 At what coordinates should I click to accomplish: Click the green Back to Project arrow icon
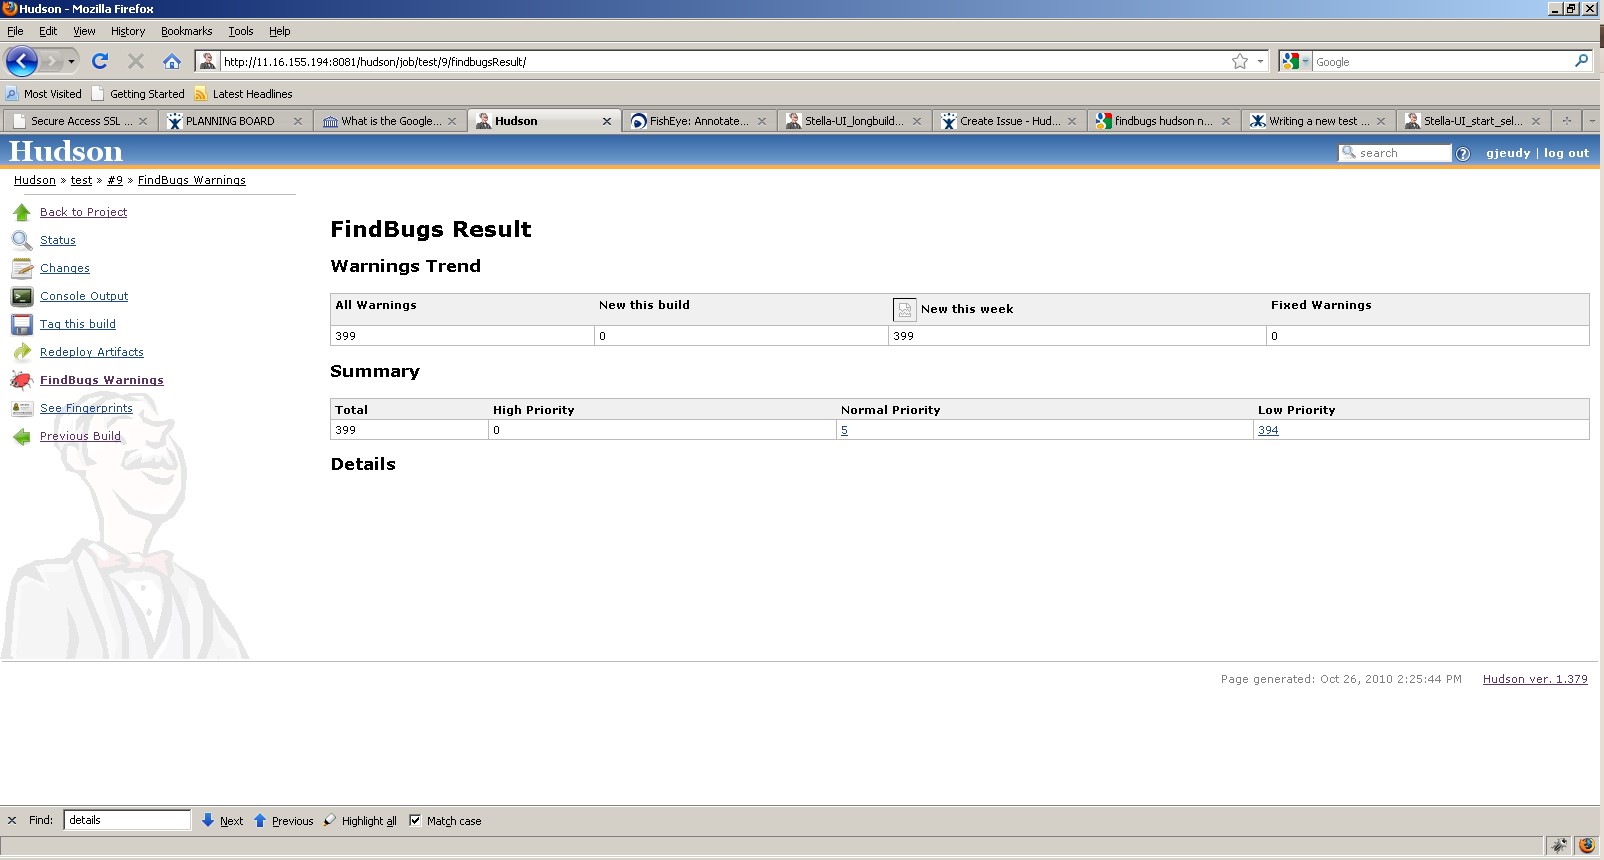coord(21,212)
